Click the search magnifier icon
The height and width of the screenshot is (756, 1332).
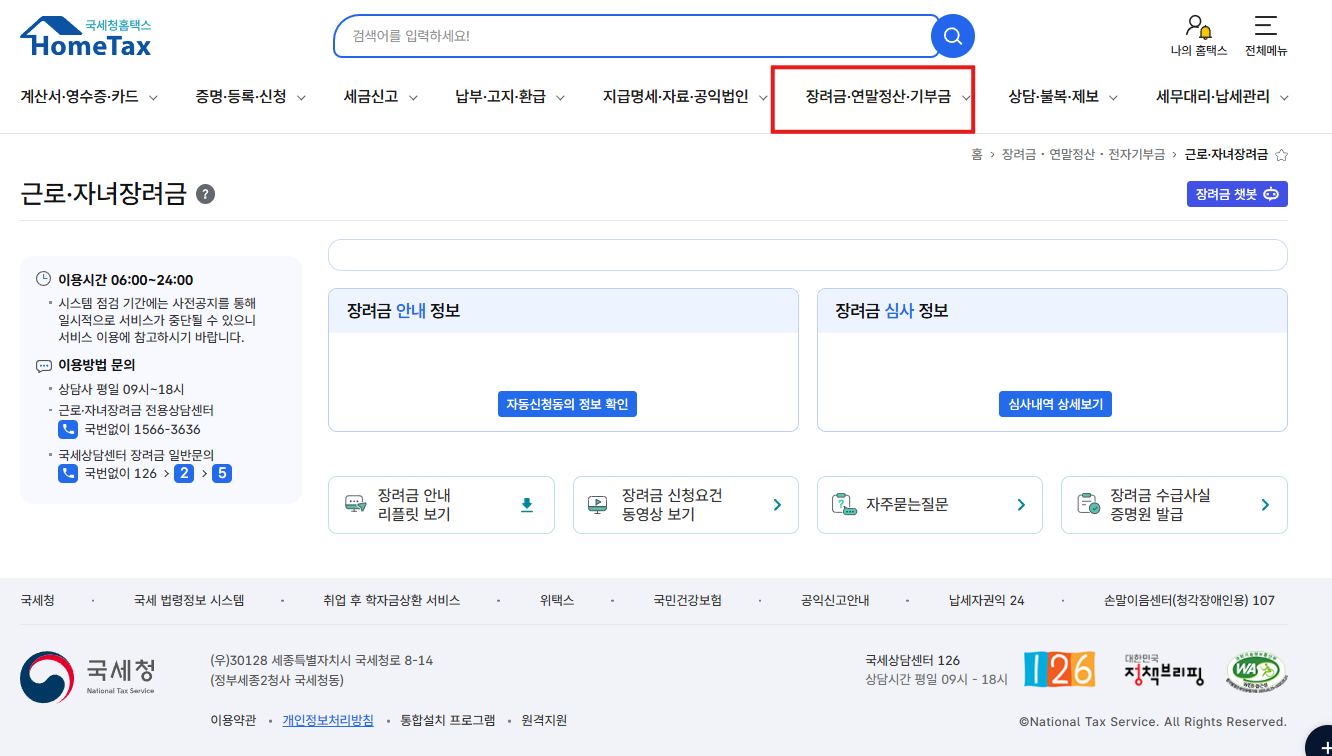click(x=951, y=36)
